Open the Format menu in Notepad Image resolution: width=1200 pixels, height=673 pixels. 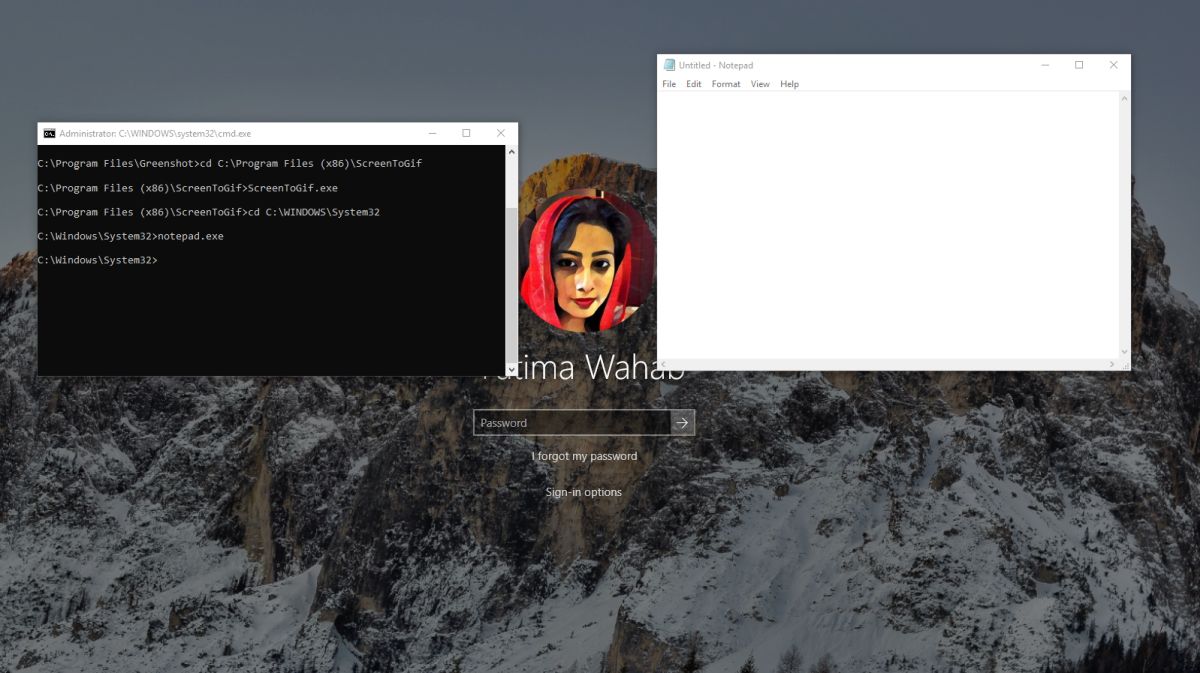(x=725, y=84)
